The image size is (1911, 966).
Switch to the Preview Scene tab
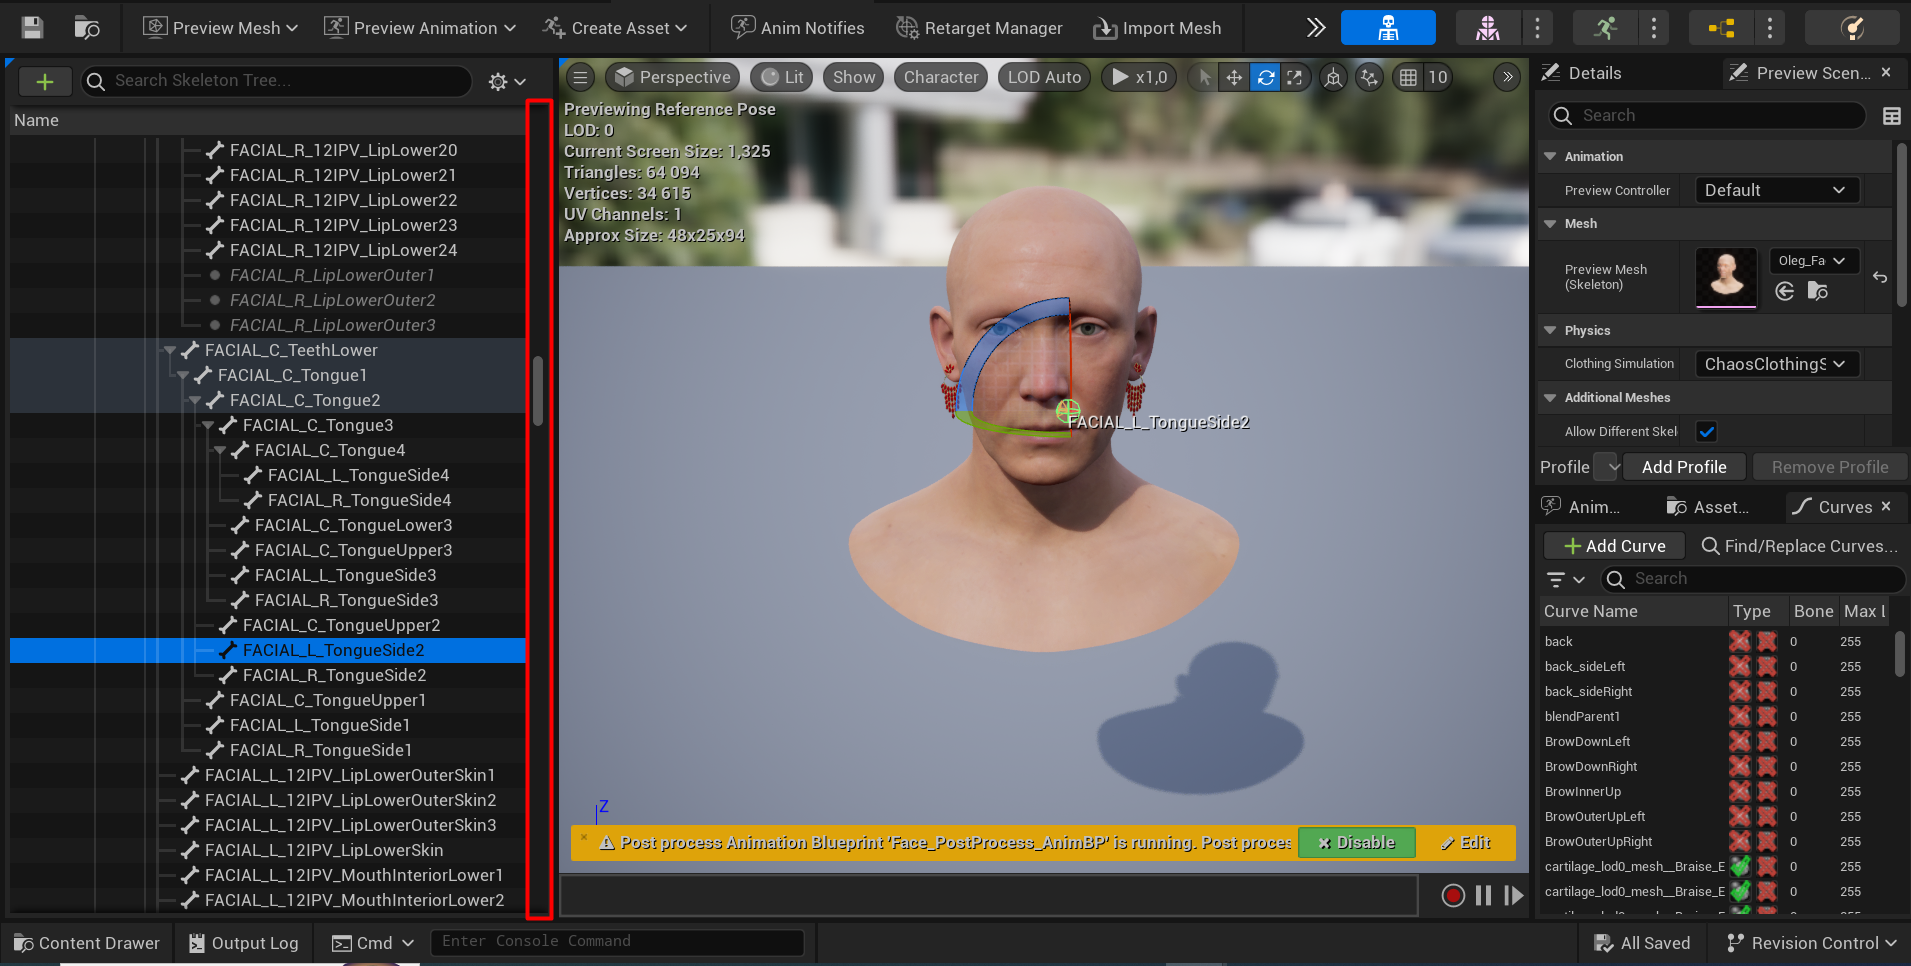1802,73
